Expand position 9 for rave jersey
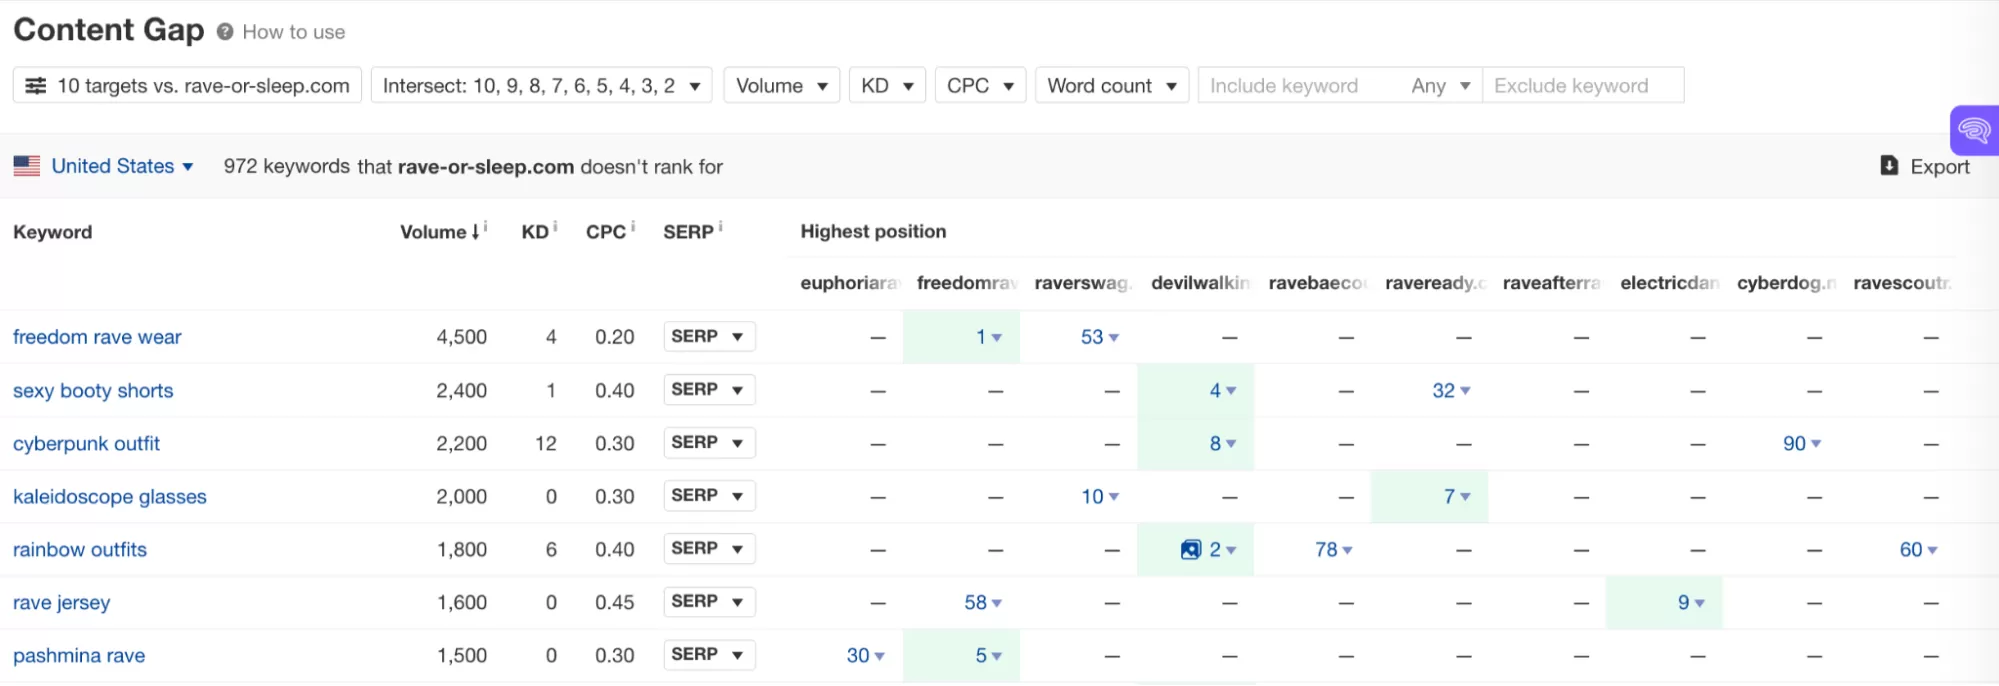The image size is (1999, 686). [1690, 603]
